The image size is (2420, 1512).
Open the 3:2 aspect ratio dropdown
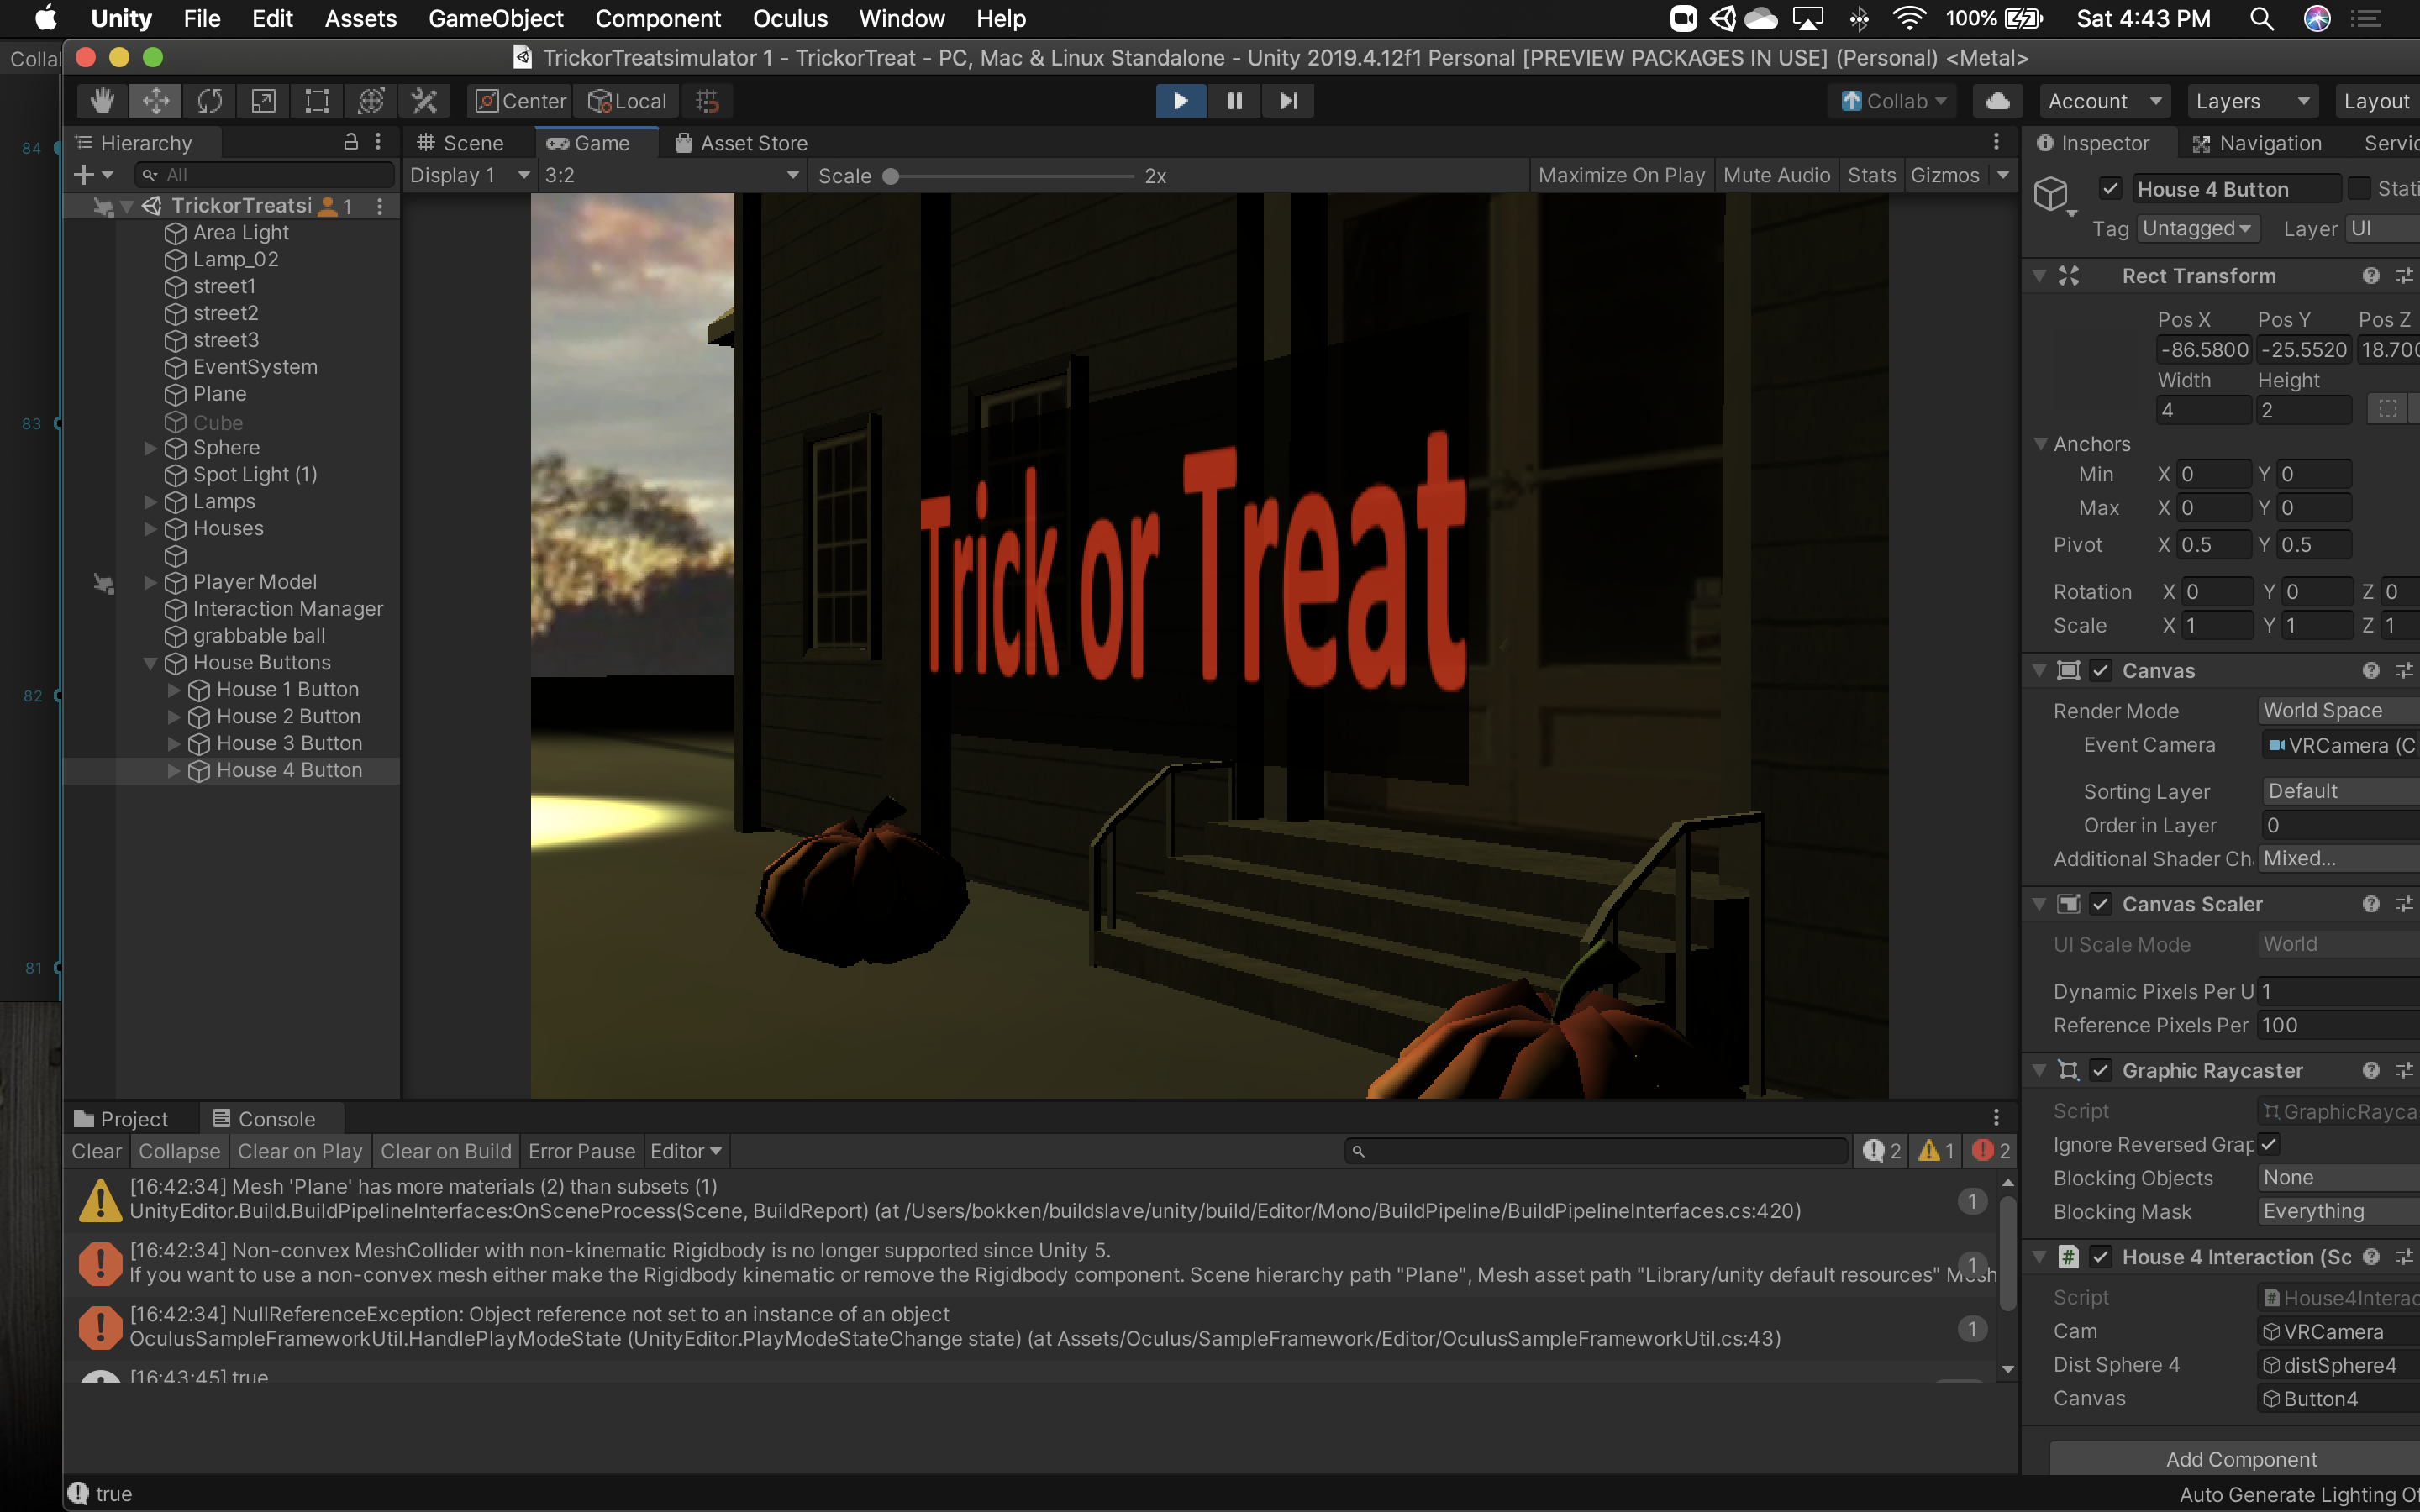[x=671, y=175]
